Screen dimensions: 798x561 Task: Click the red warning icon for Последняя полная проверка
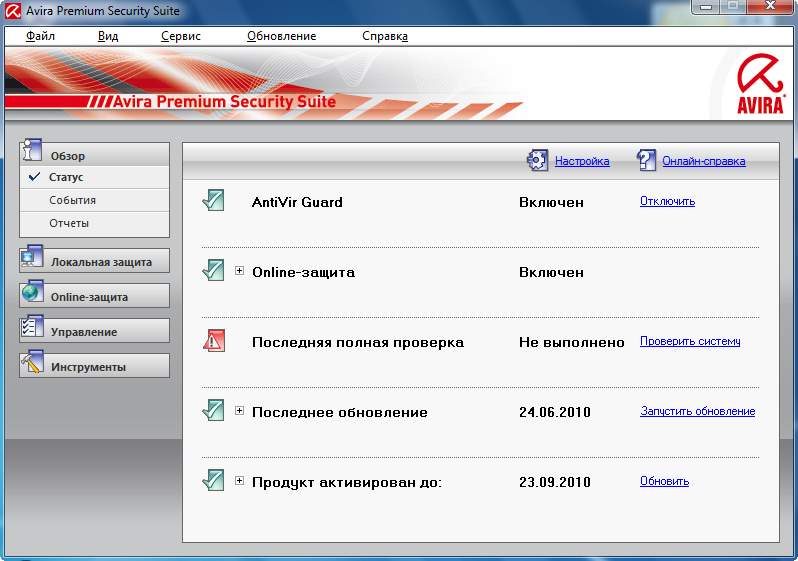[213, 341]
